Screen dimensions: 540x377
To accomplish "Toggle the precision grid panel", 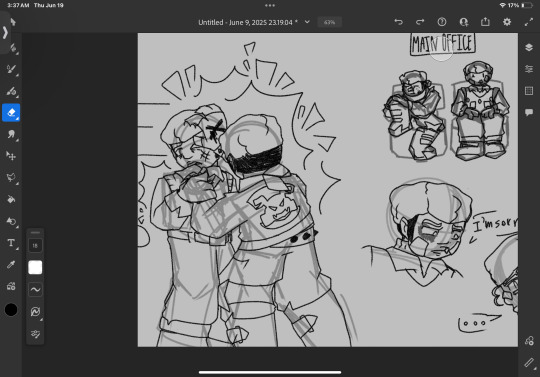I will pyautogui.click(x=529, y=91).
